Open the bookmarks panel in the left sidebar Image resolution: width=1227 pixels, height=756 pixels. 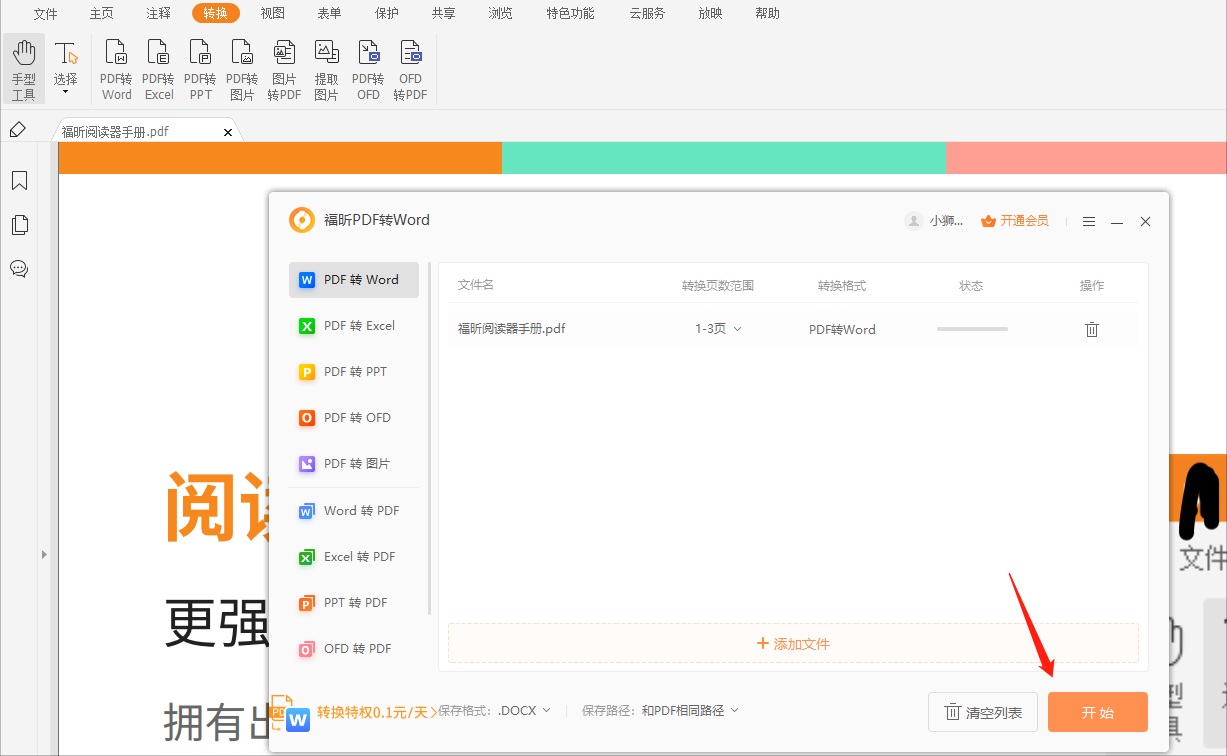tap(20, 180)
